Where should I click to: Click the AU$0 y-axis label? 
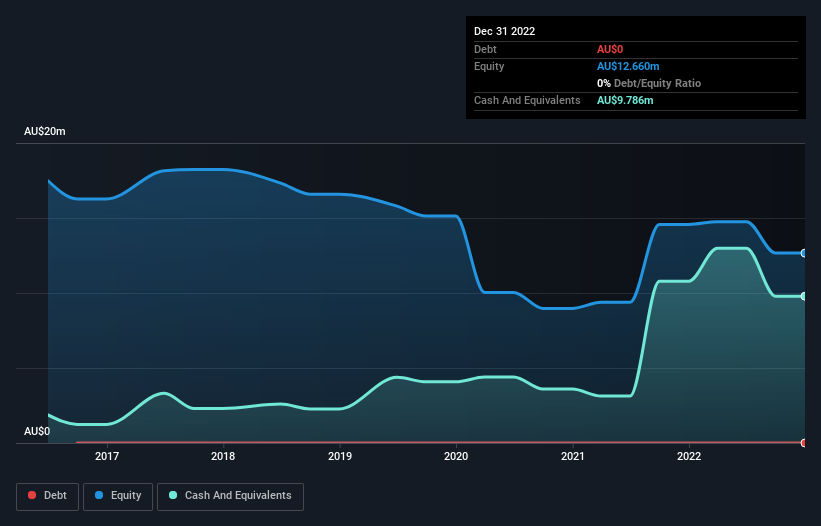(37, 431)
